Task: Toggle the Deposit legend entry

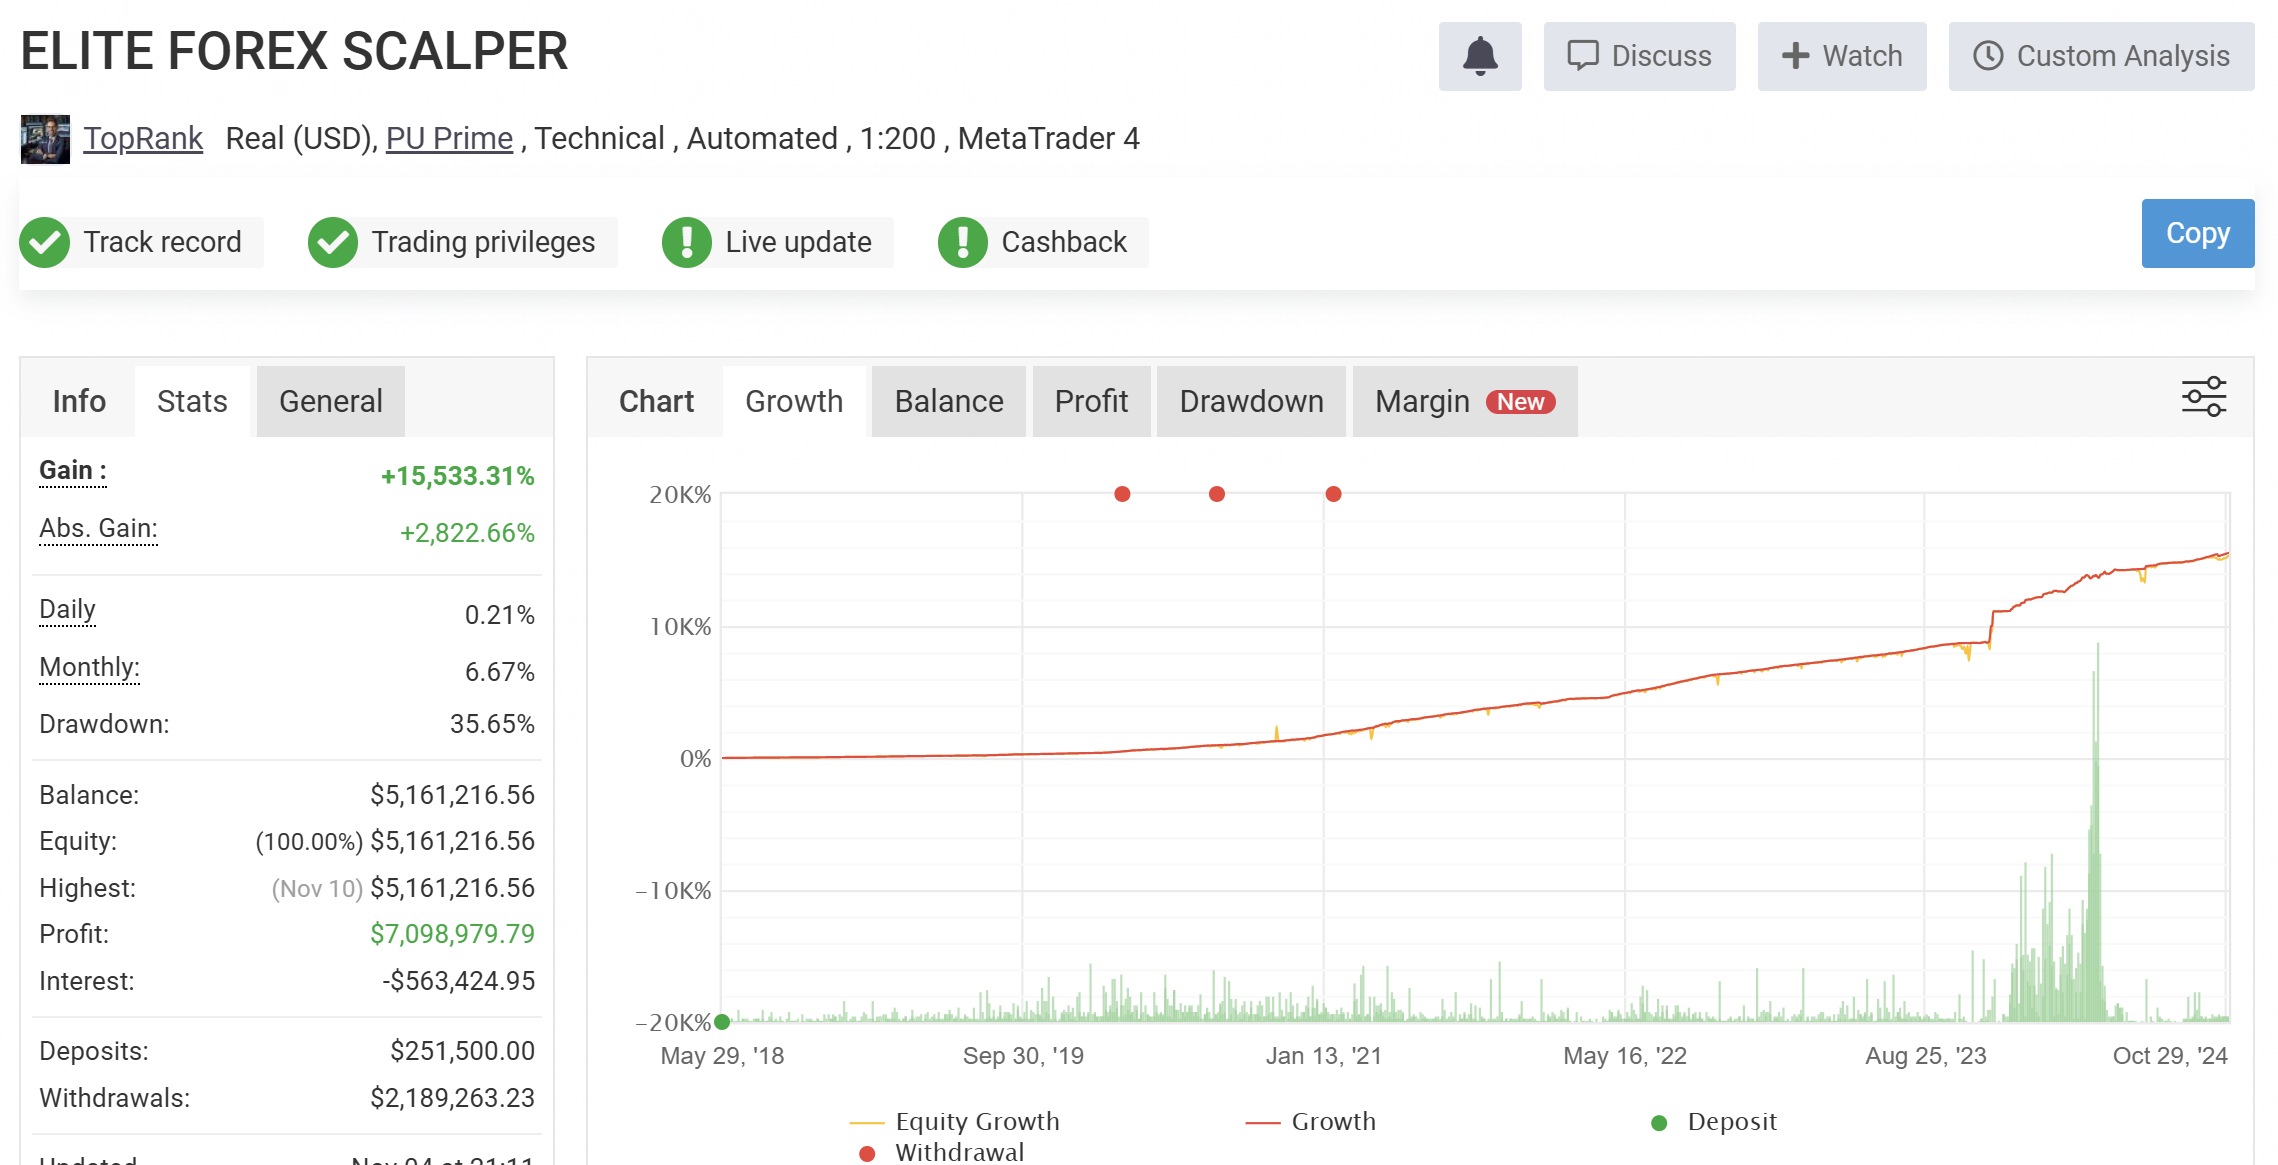Action: coord(1731,1121)
